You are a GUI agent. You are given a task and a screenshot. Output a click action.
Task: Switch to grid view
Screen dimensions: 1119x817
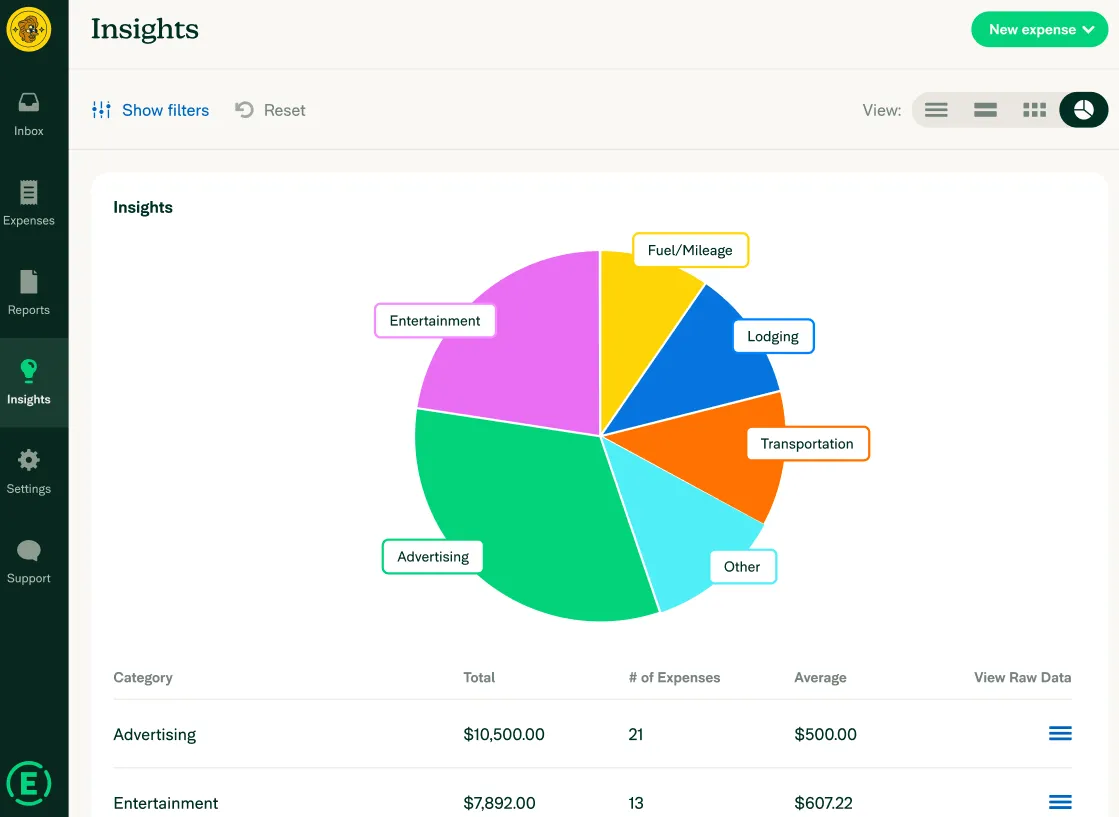coord(1034,110)
